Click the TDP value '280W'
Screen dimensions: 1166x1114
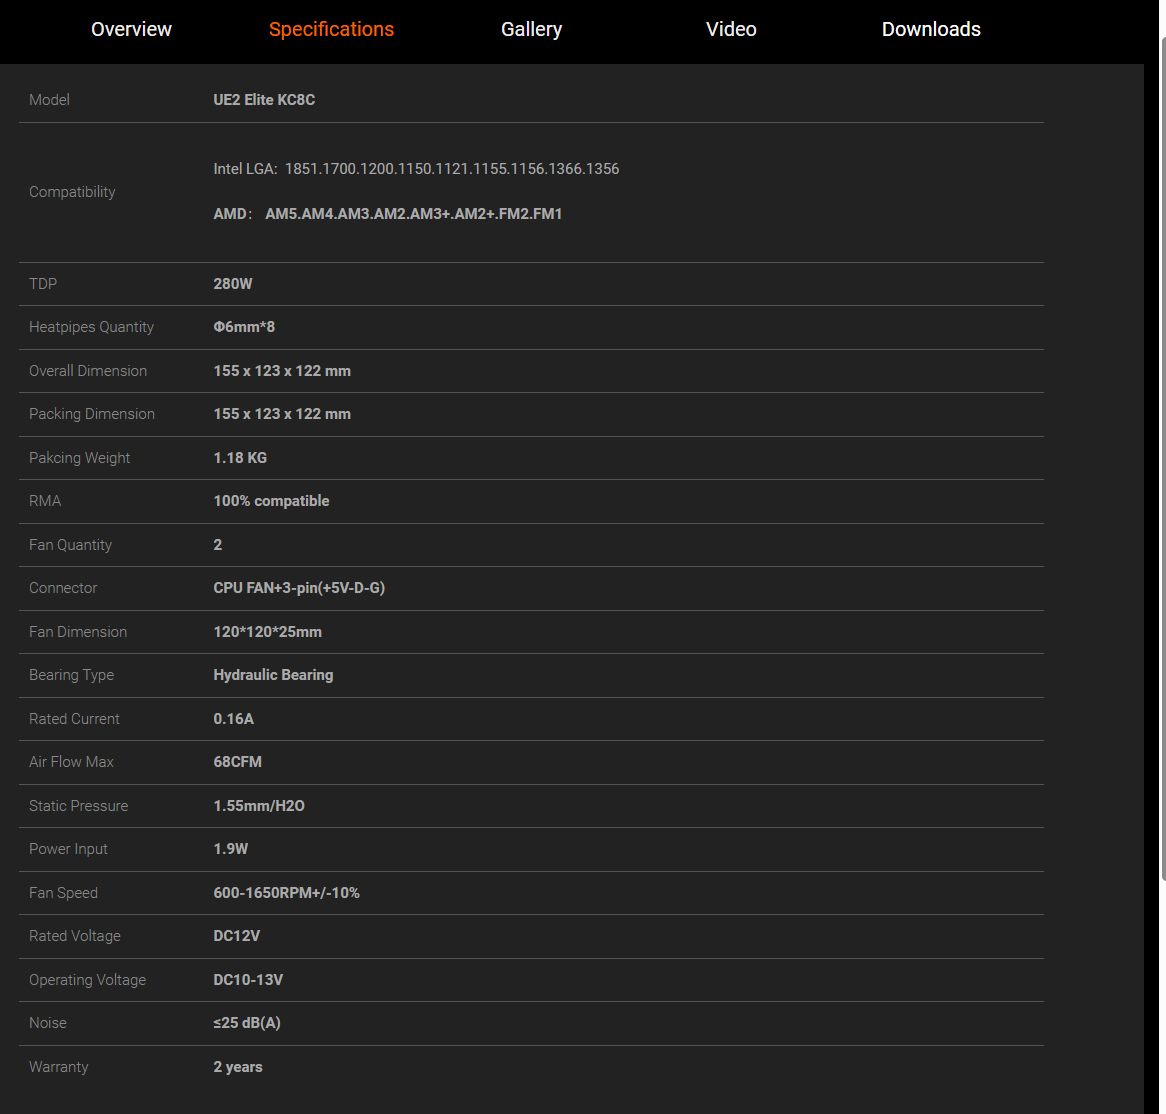coord(233,284)
